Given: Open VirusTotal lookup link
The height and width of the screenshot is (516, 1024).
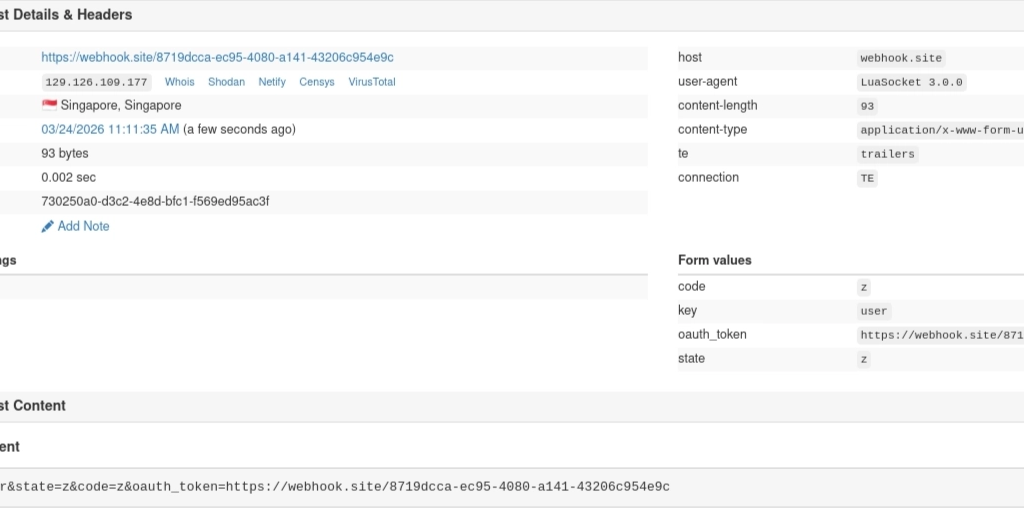Looking at the screenshot, I should [x=372, y=82].
